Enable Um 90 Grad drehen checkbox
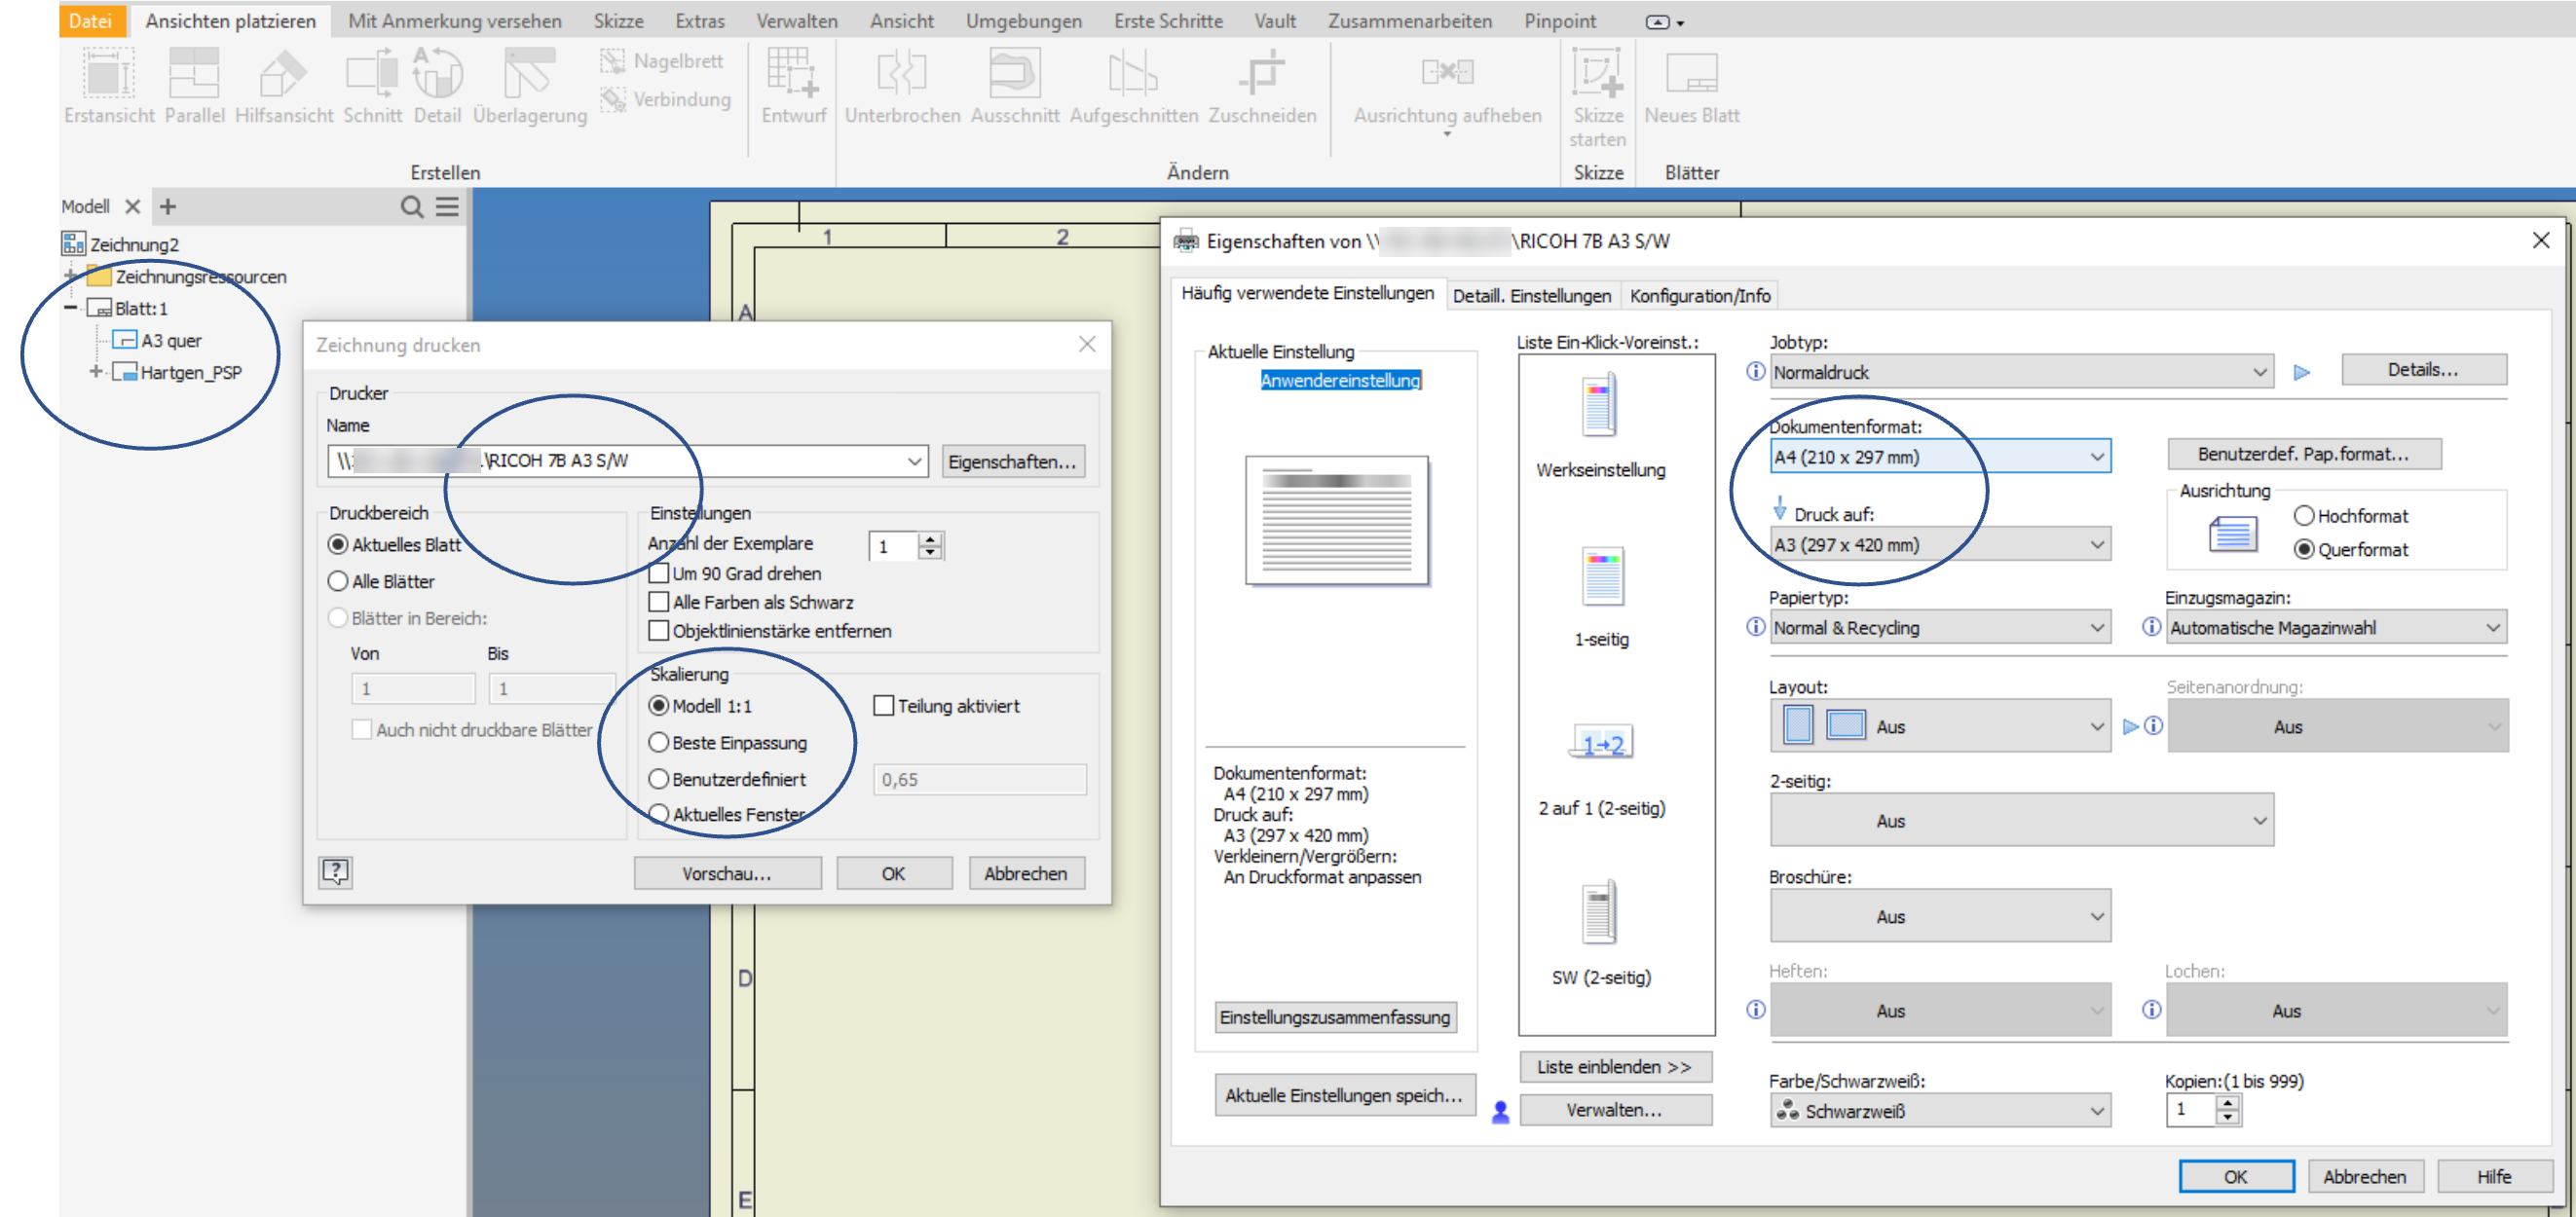 (x=658, y=574)
